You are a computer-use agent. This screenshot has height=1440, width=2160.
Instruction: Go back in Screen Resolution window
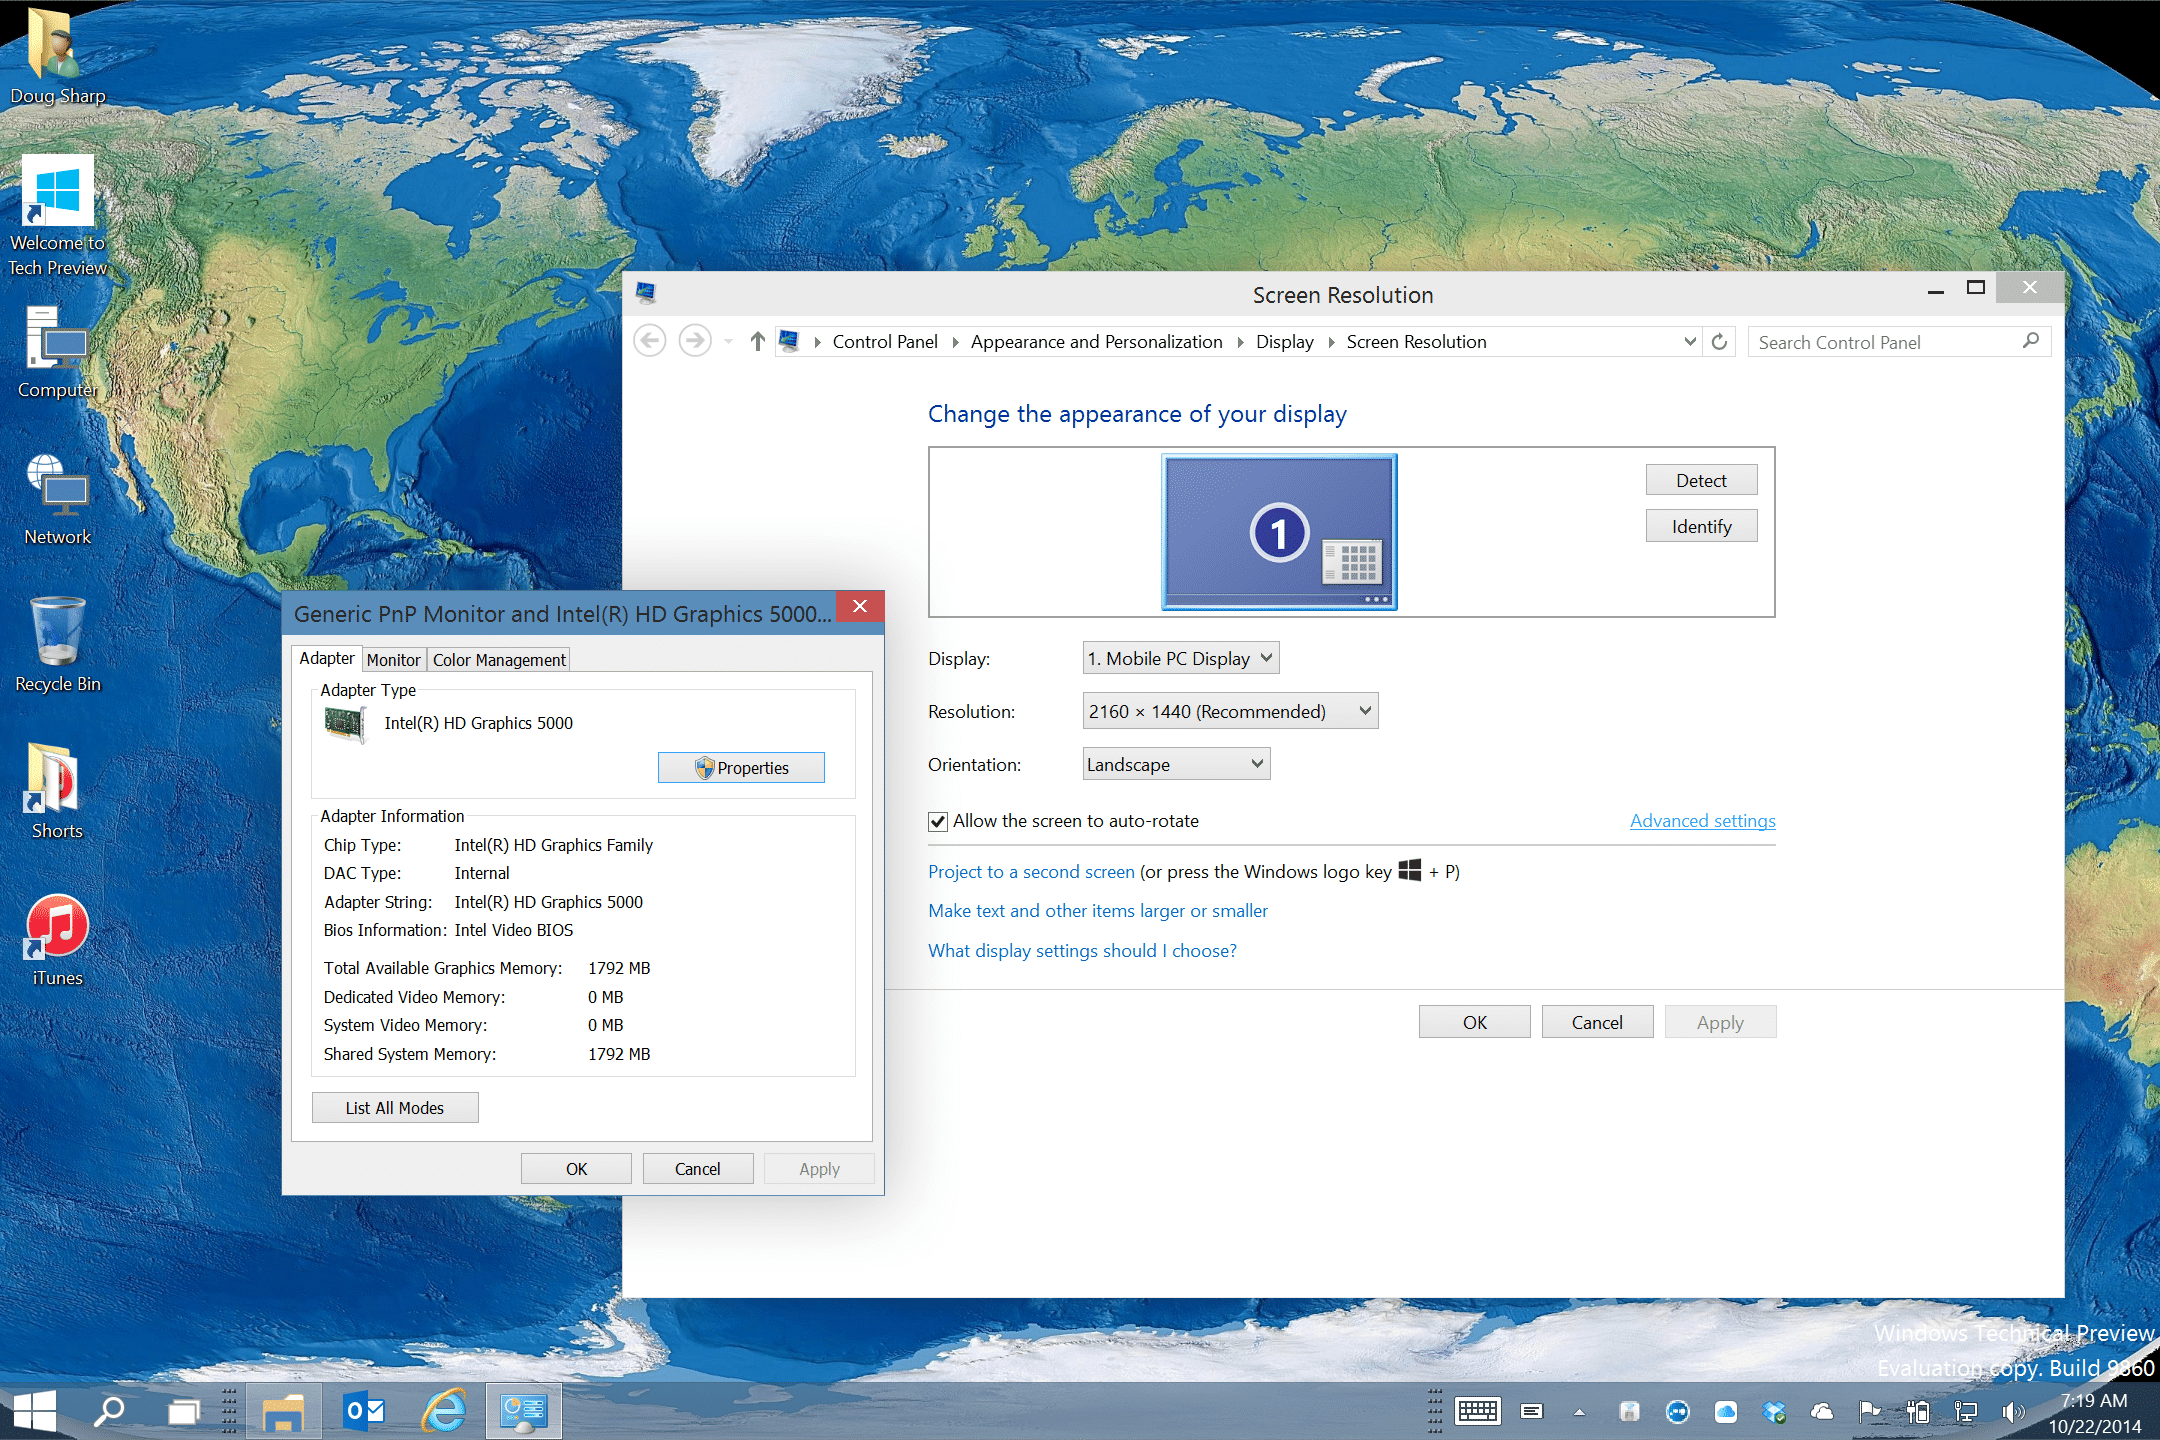(650, 341)
